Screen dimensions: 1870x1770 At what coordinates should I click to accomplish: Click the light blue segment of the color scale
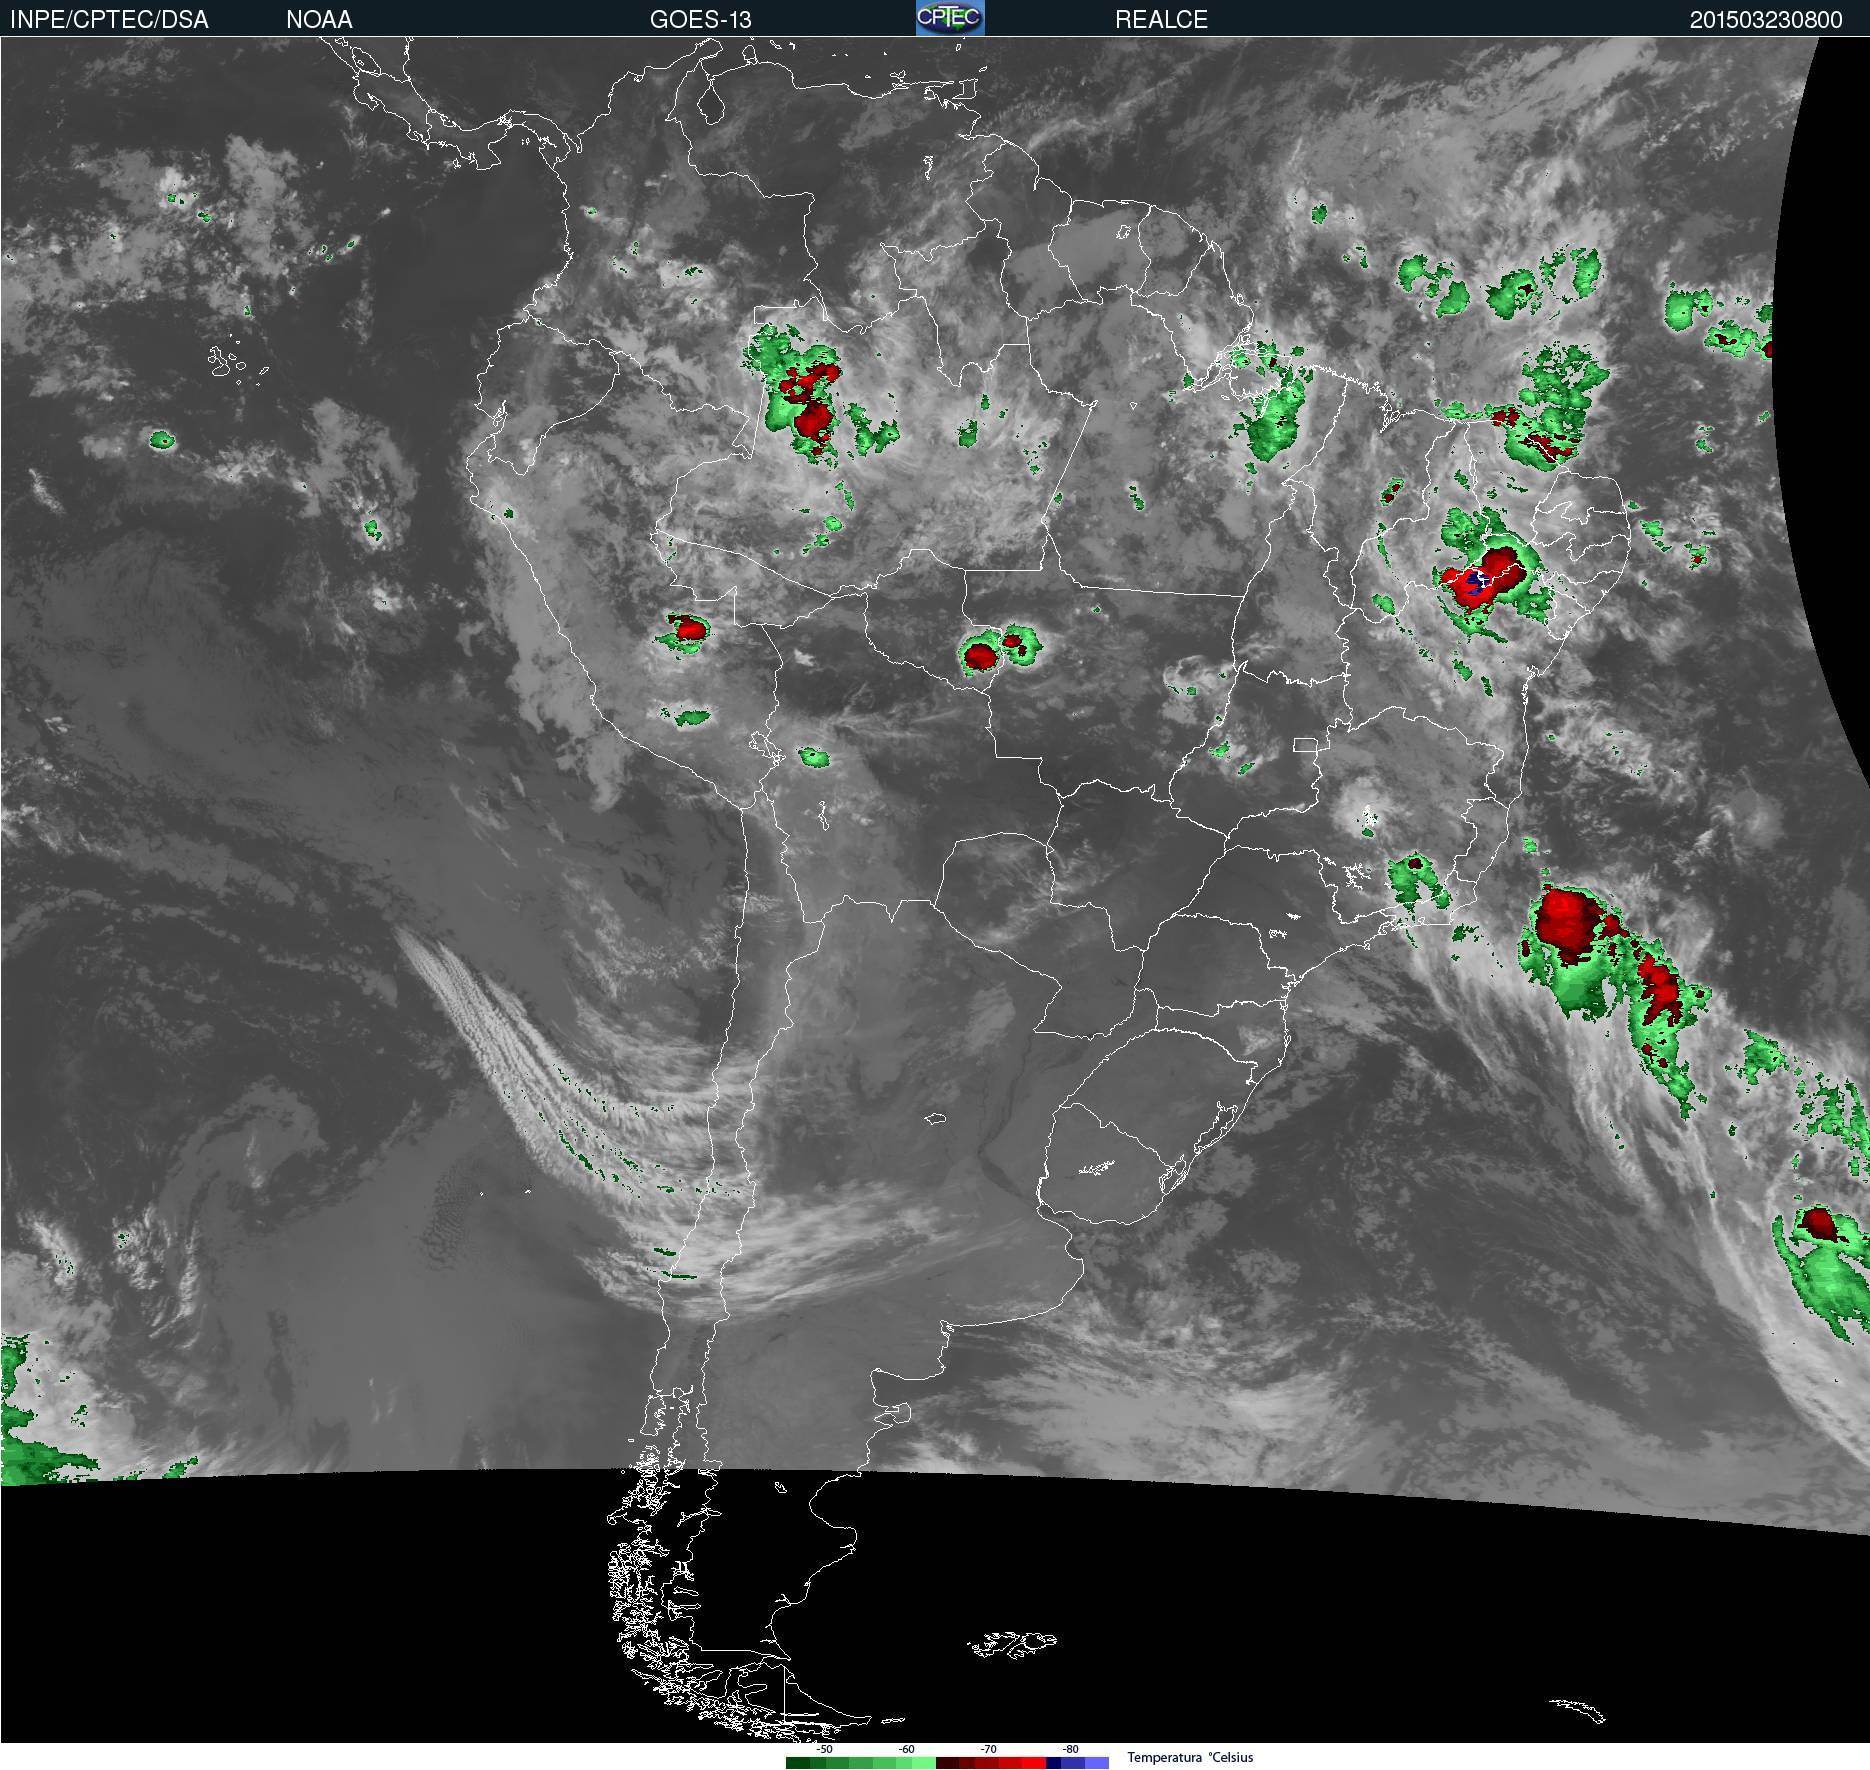(x=1097, y=1763)
